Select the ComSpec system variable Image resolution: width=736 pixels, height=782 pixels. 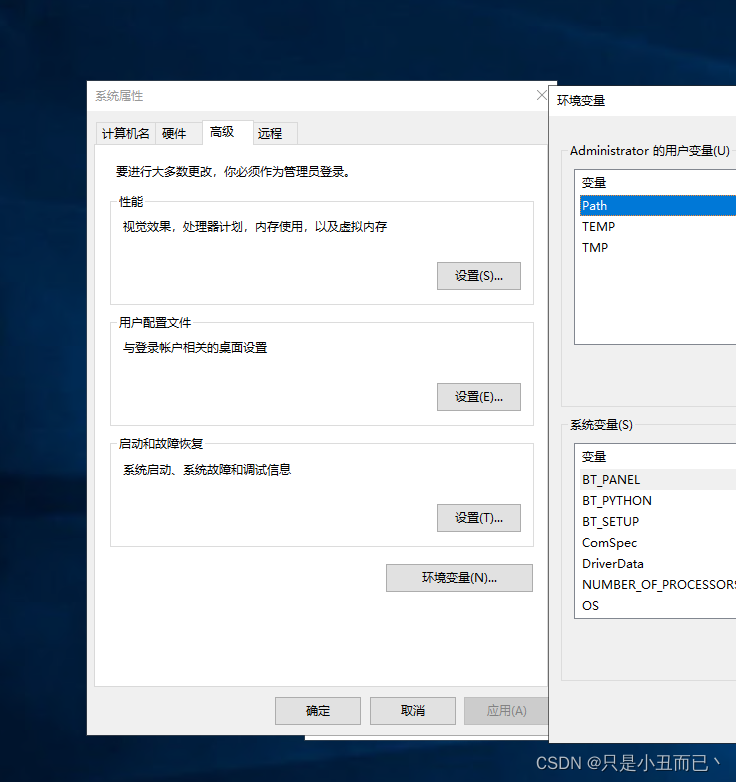pyautogui.click(x=658, y=543)
